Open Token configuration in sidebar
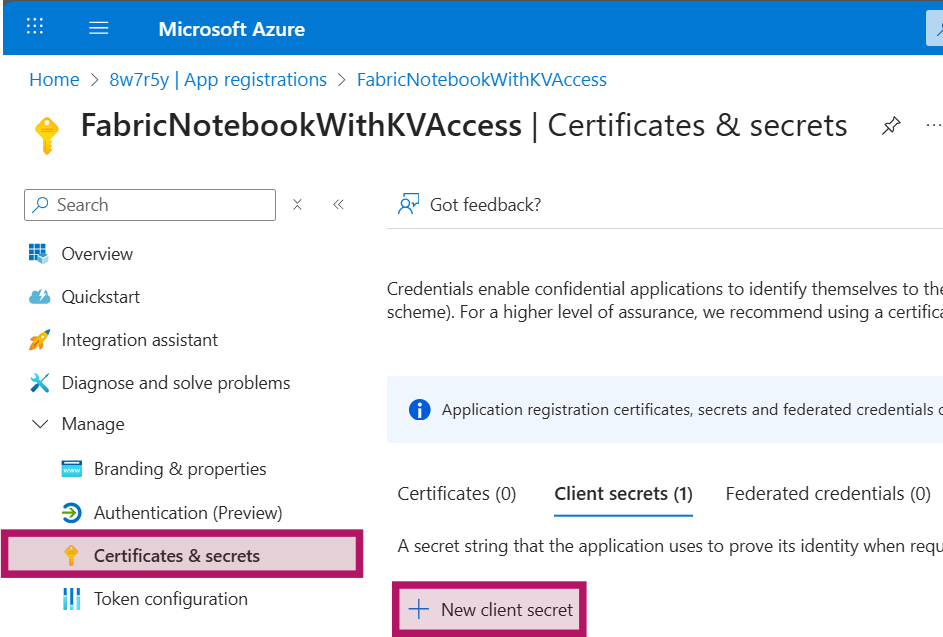Viewport: 943px width, 637px height. coord(170,599)
